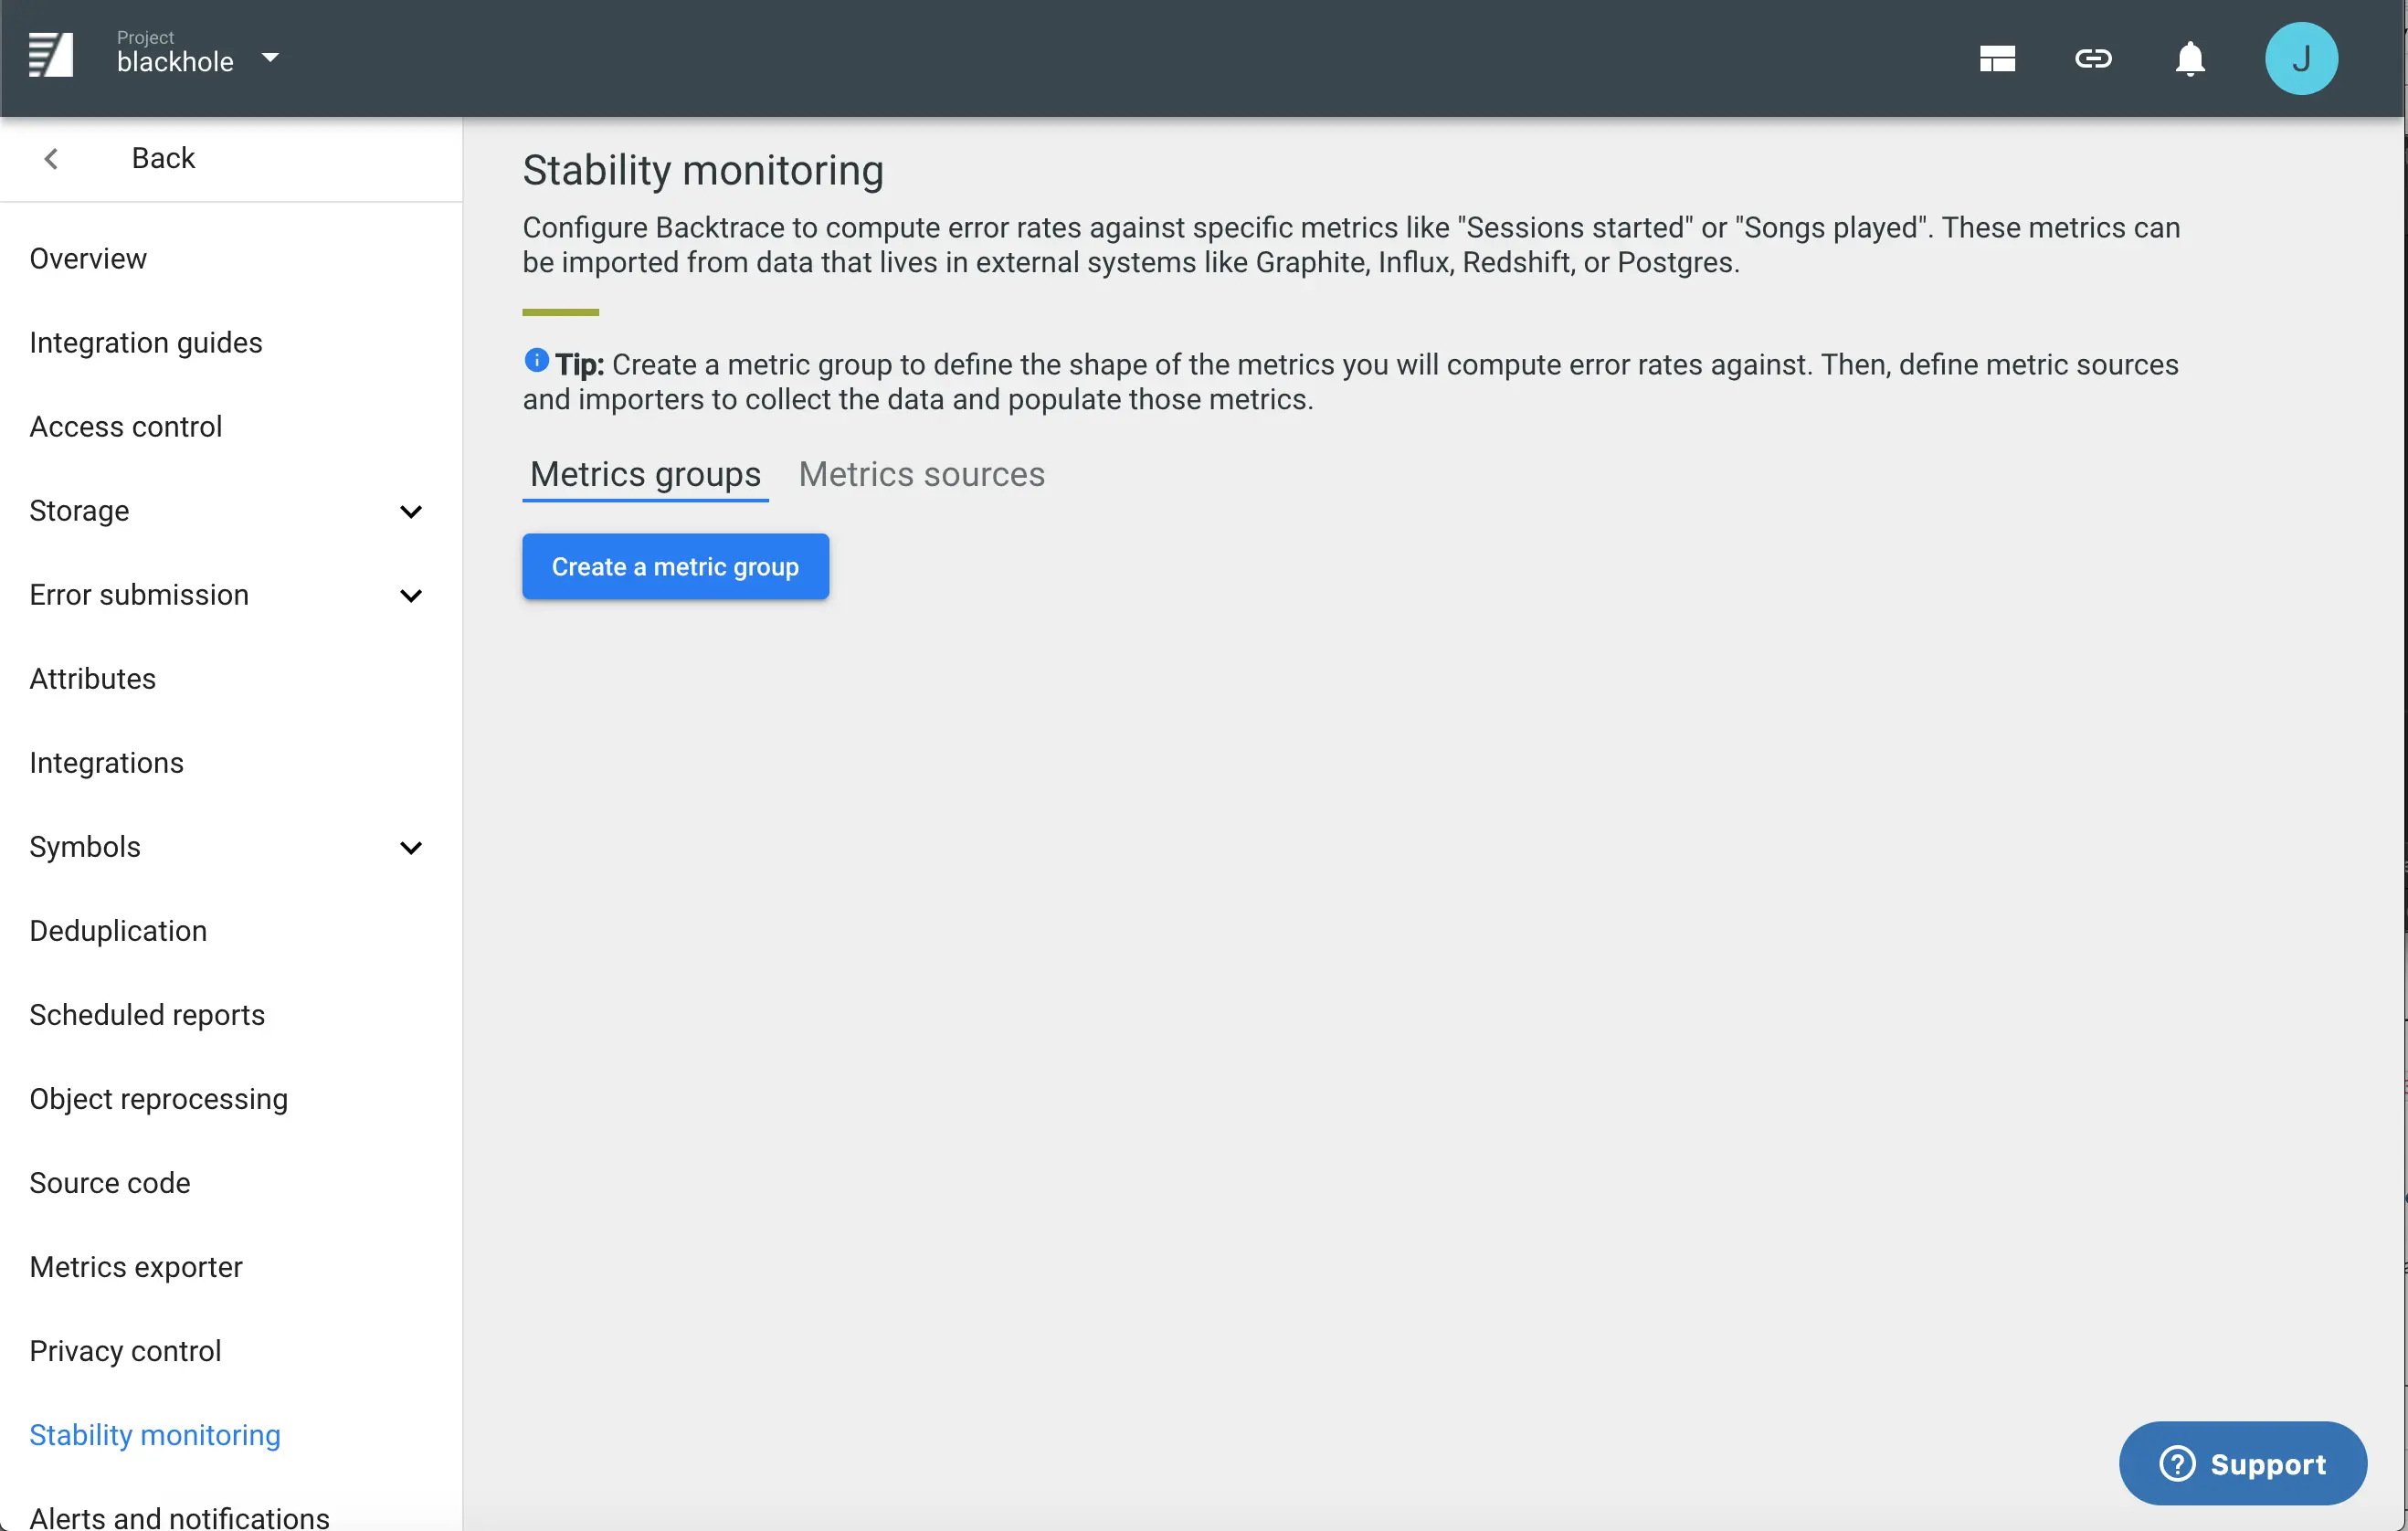Click the link chain icon

pos(2093,59)
